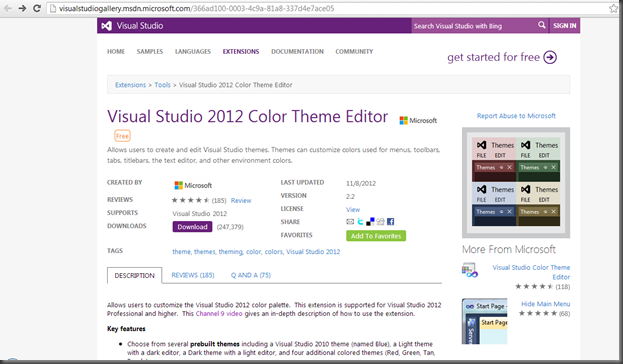Screen dimensions: 623x364
Task: Click the page title Visual Studio 2012 Color Theme Editor
Action: point(248,116)
